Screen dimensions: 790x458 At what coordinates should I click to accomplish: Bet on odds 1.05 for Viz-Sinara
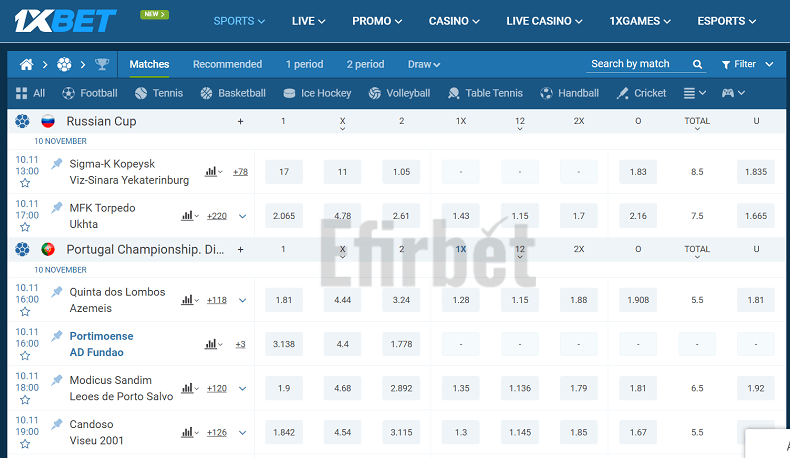point(401,172)
